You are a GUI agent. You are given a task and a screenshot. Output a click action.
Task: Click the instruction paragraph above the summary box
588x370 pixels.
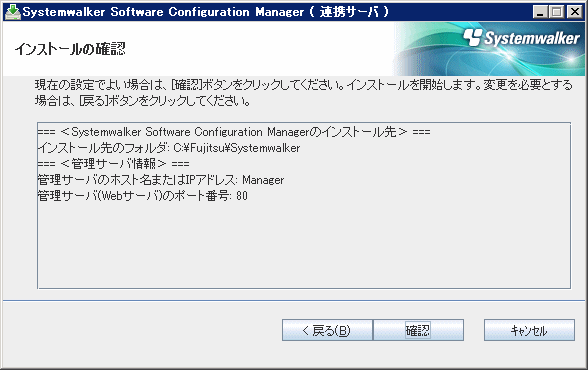pyautogui.click(x=304, y=93)
